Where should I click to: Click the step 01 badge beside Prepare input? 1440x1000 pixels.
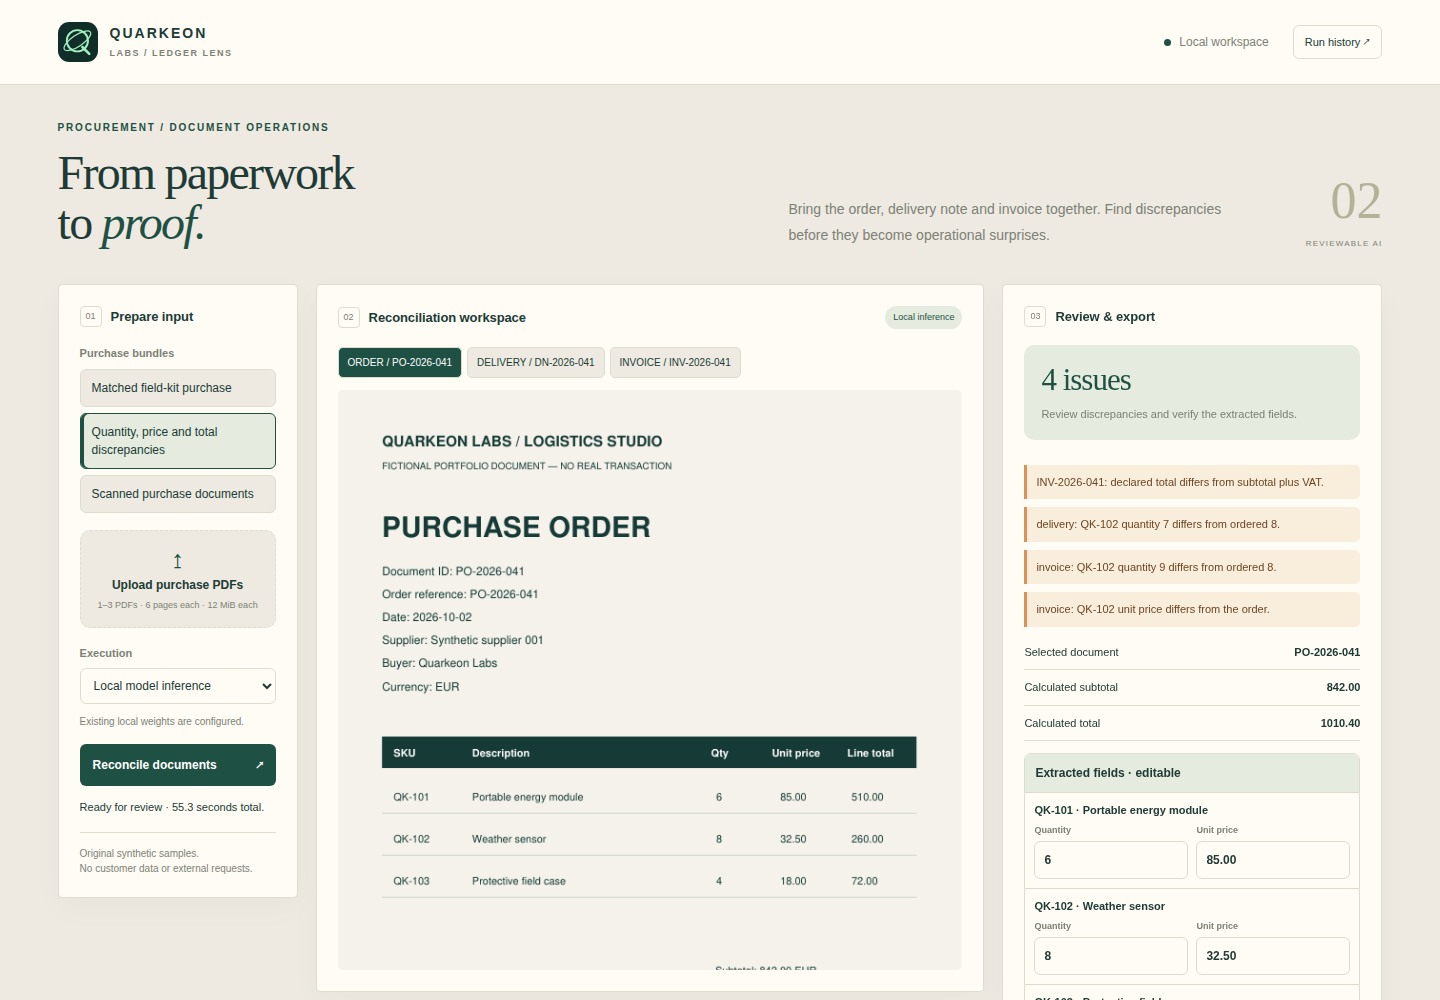tap(91, 317)
